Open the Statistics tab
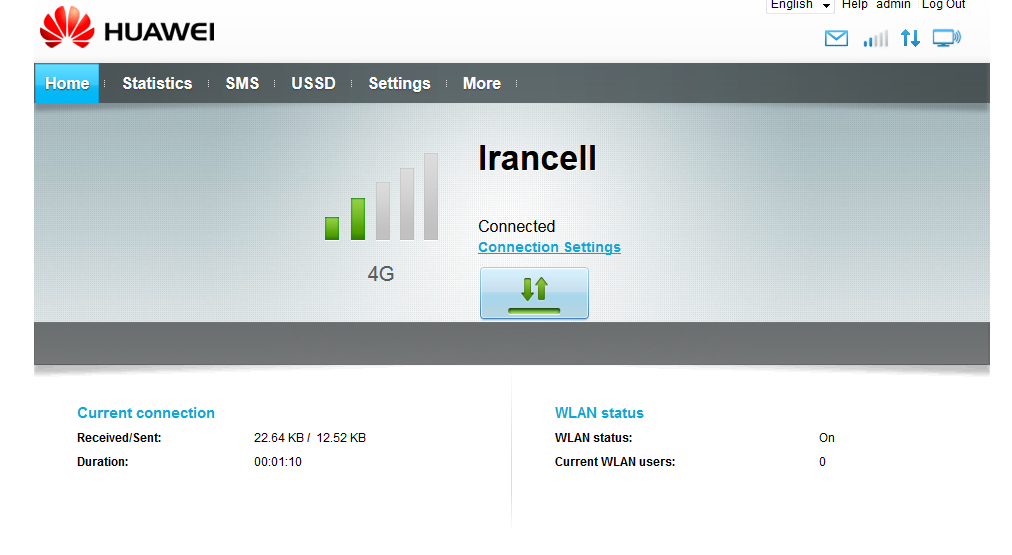 [x=157, y=84]
